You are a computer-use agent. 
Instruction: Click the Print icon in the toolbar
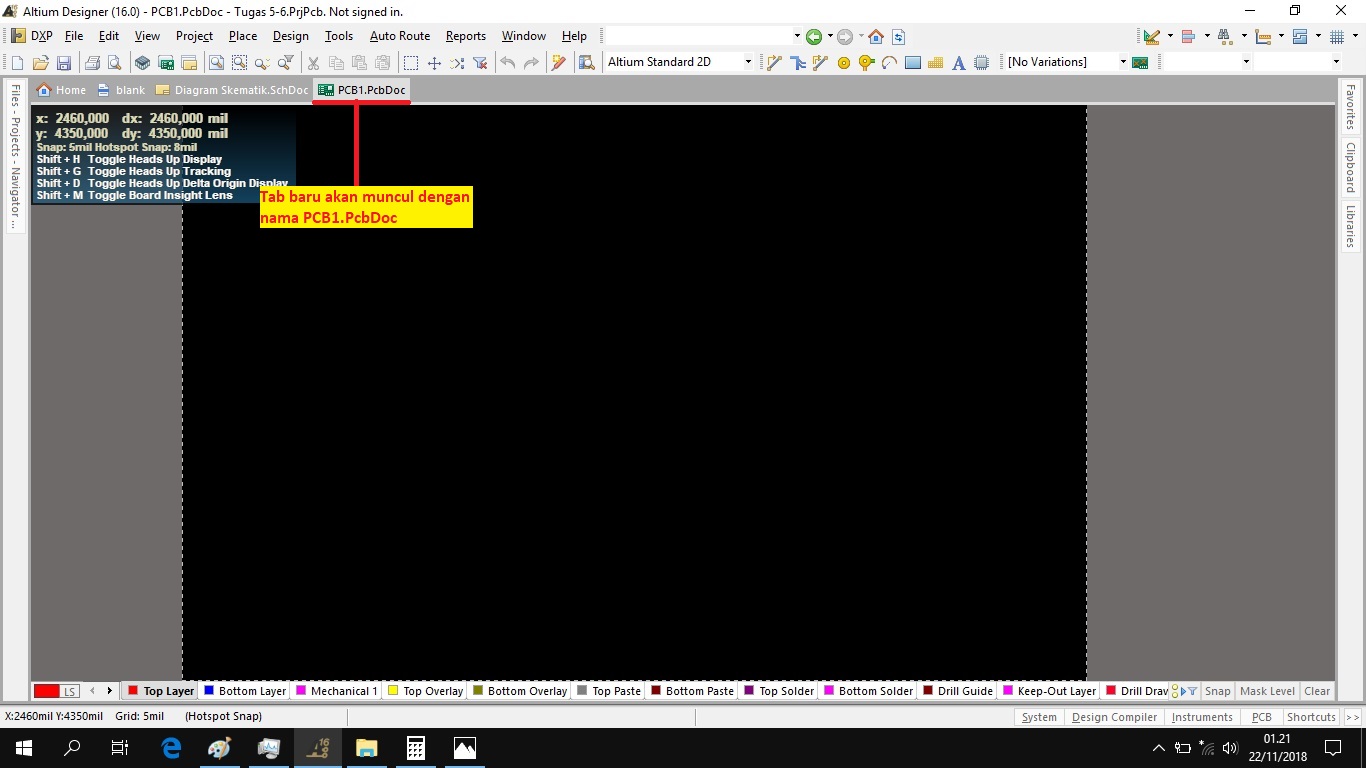click(x=92, y=62)
